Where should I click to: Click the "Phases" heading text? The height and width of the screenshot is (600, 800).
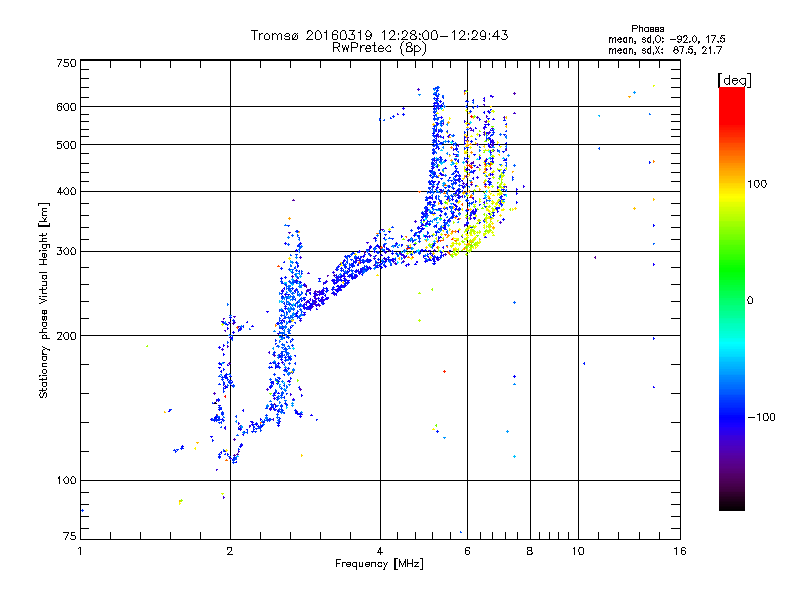(647, 29)
